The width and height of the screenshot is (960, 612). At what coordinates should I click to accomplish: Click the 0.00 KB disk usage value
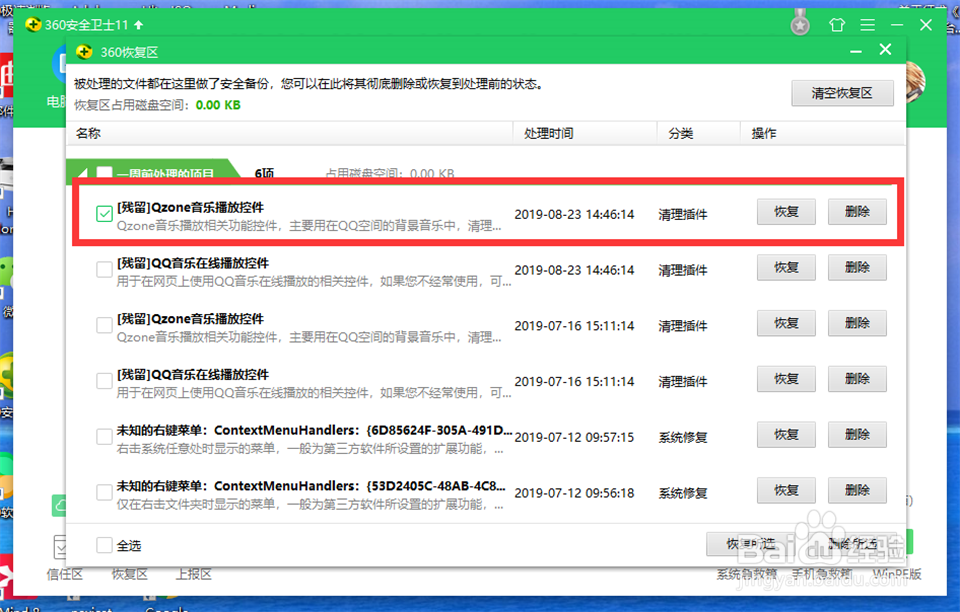pyautogui.click(x=218, y=105)
